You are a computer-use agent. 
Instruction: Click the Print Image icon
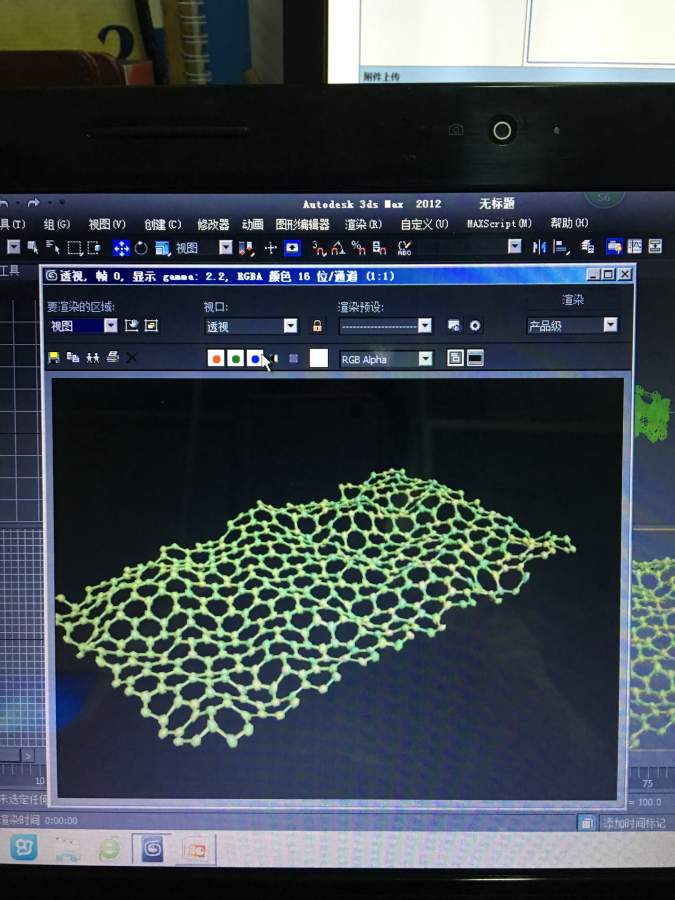click(x=113, y=357)
